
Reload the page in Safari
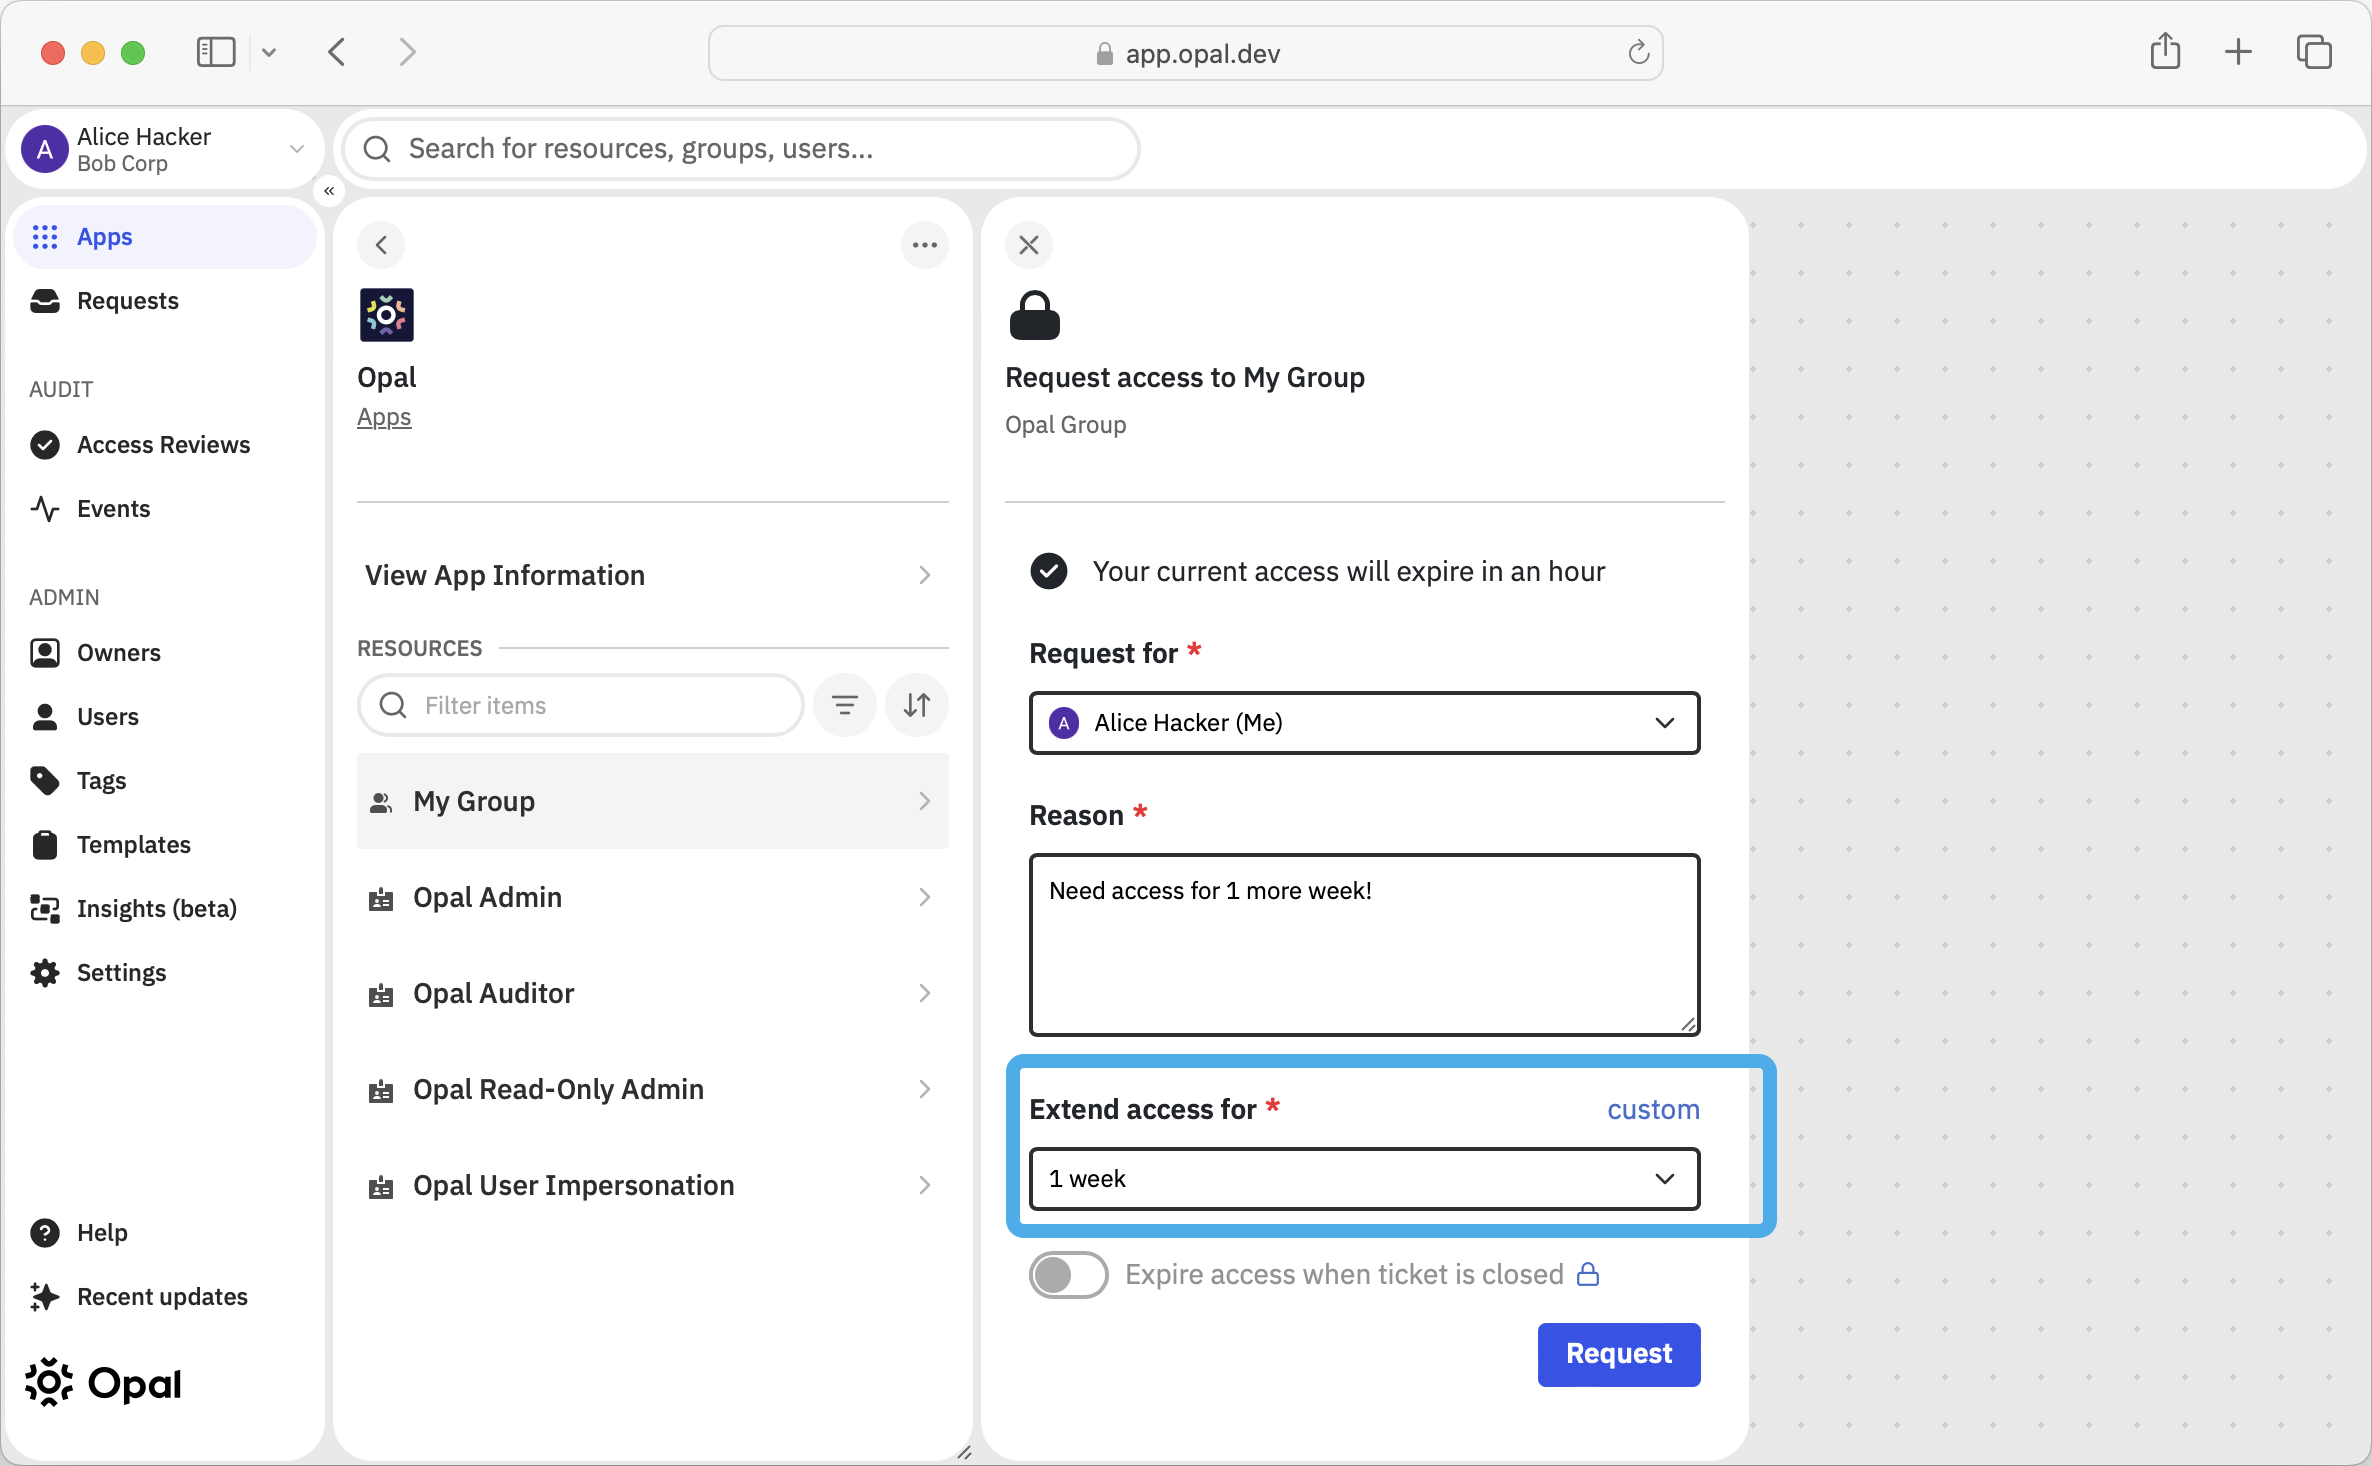click(1638, 53)
